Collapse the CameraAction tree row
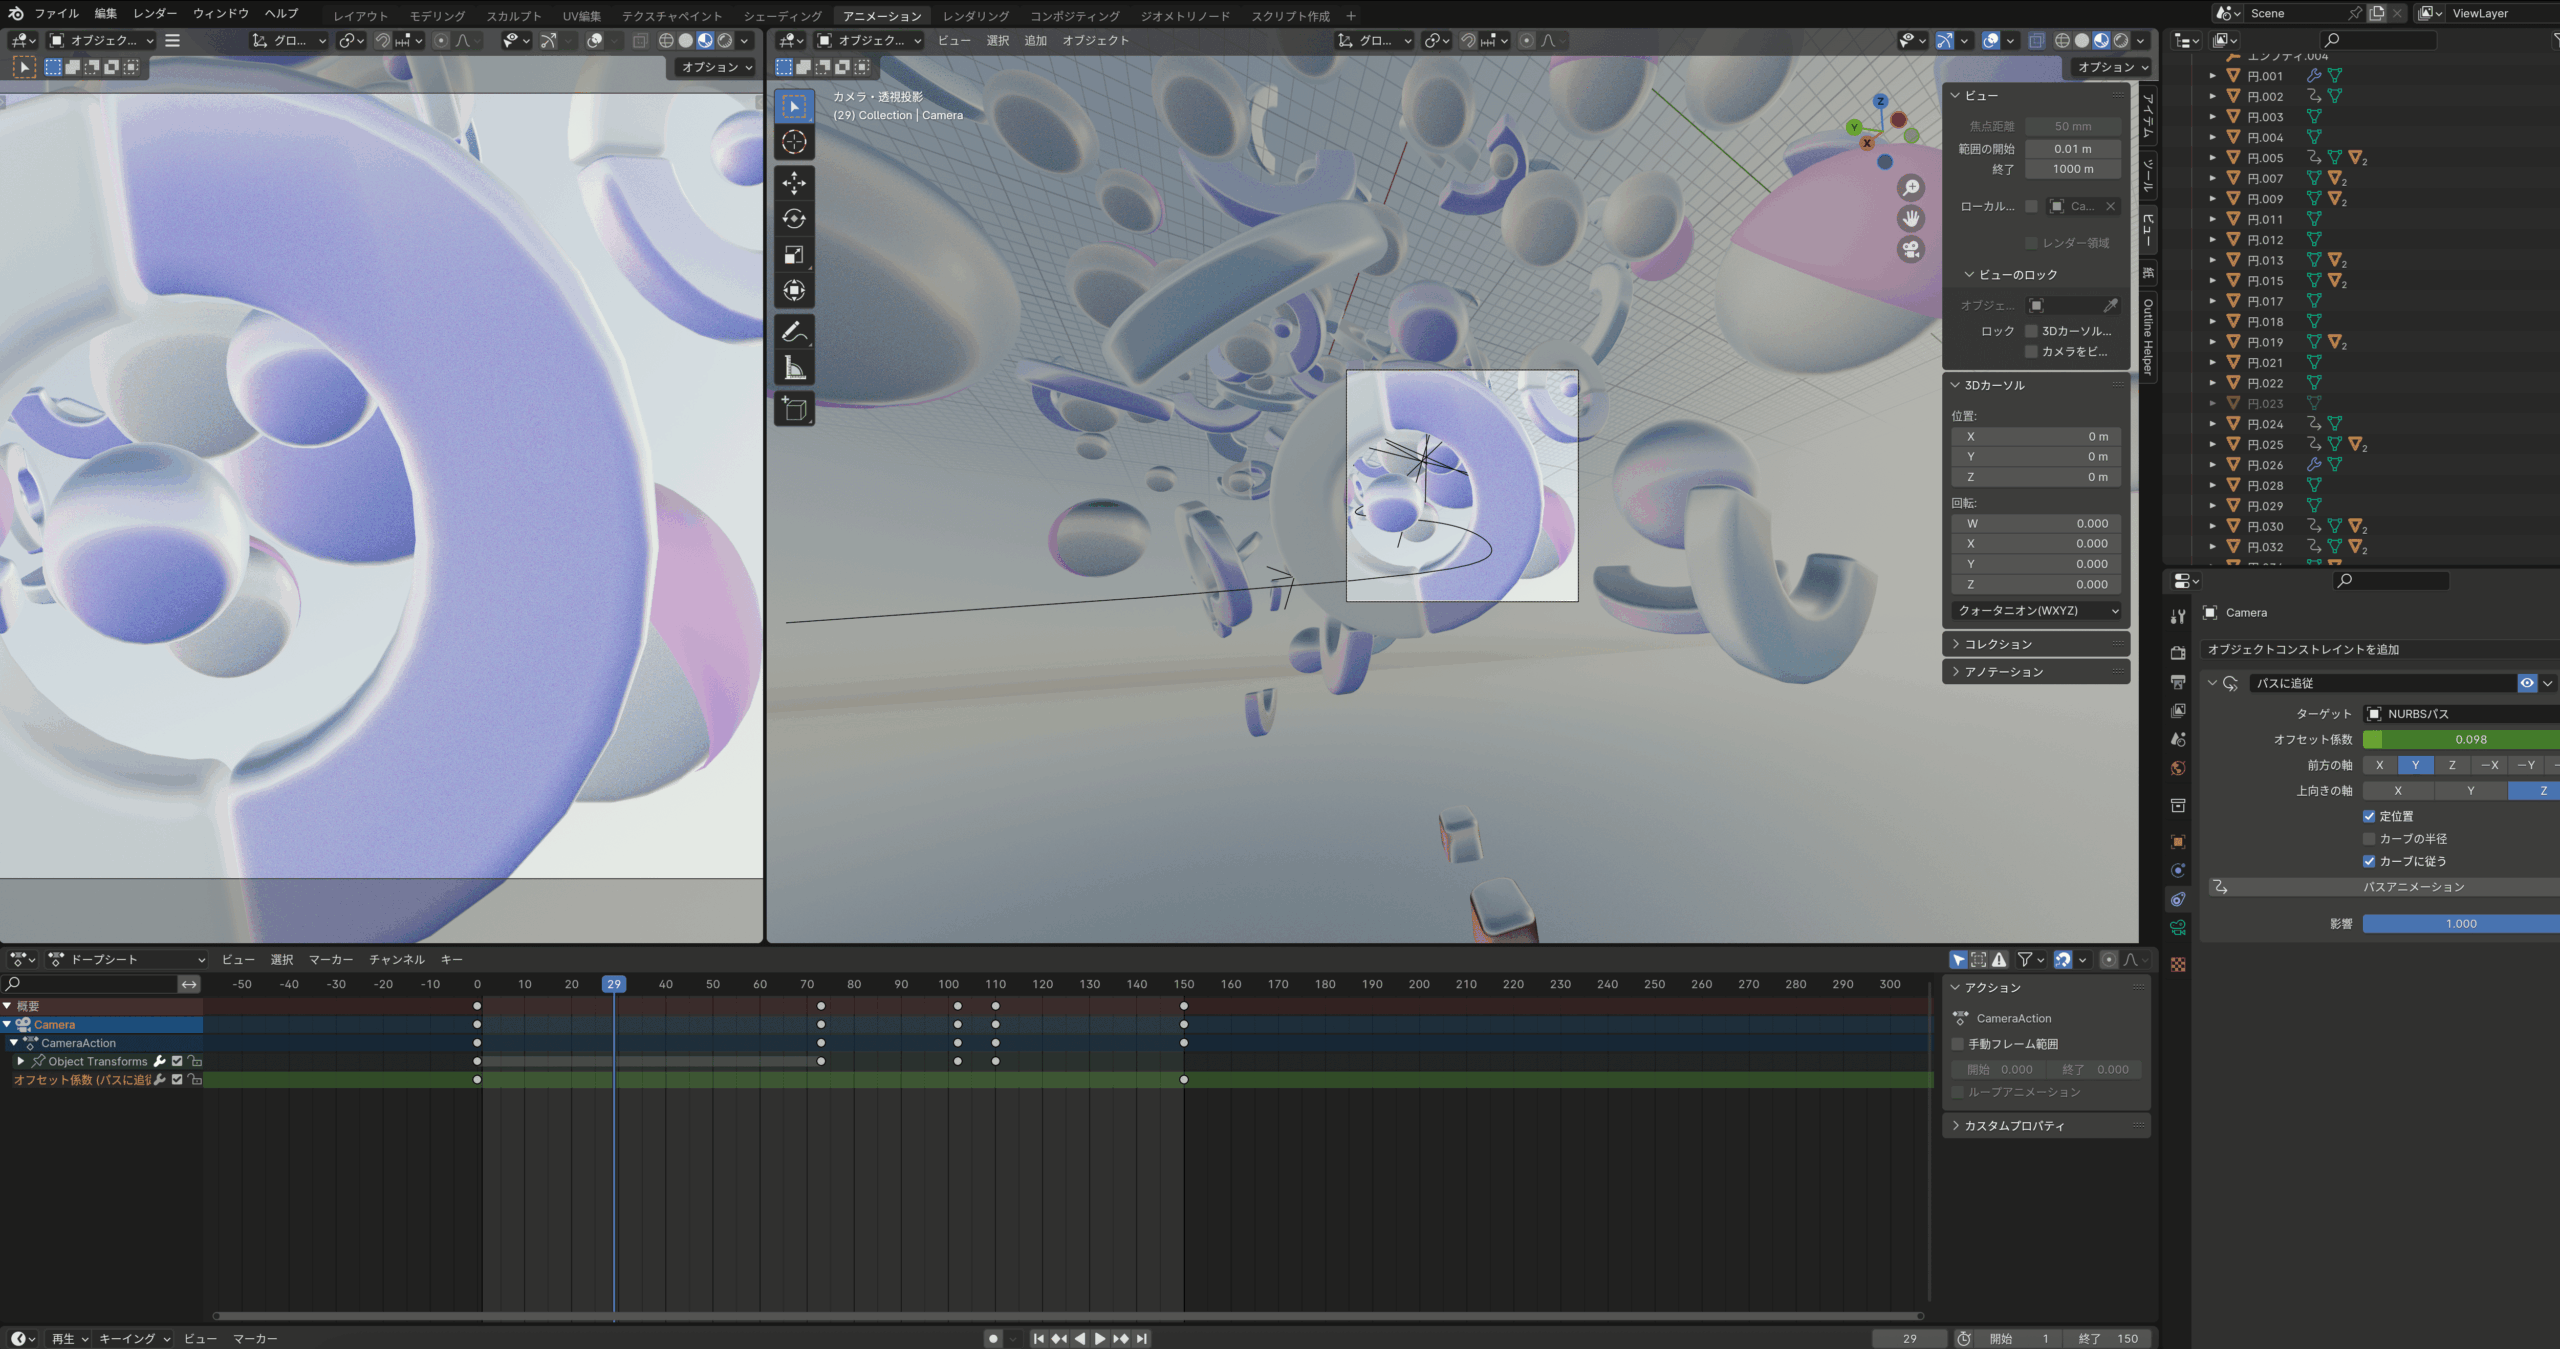The height and width of the screenshot is (1349, 2560). pos(14,1043)
